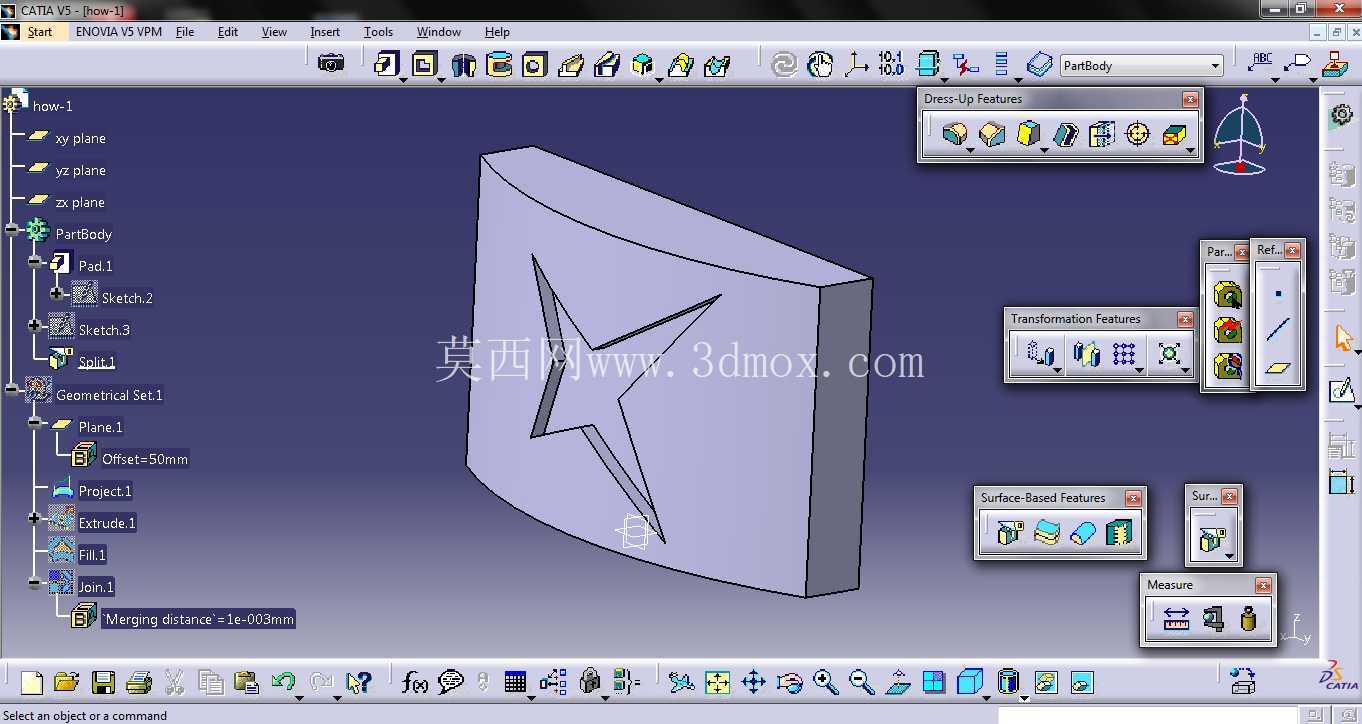Click Measure Between icon in Measure toolbar
The image size is (1362, 724).
pos(1176,619)
